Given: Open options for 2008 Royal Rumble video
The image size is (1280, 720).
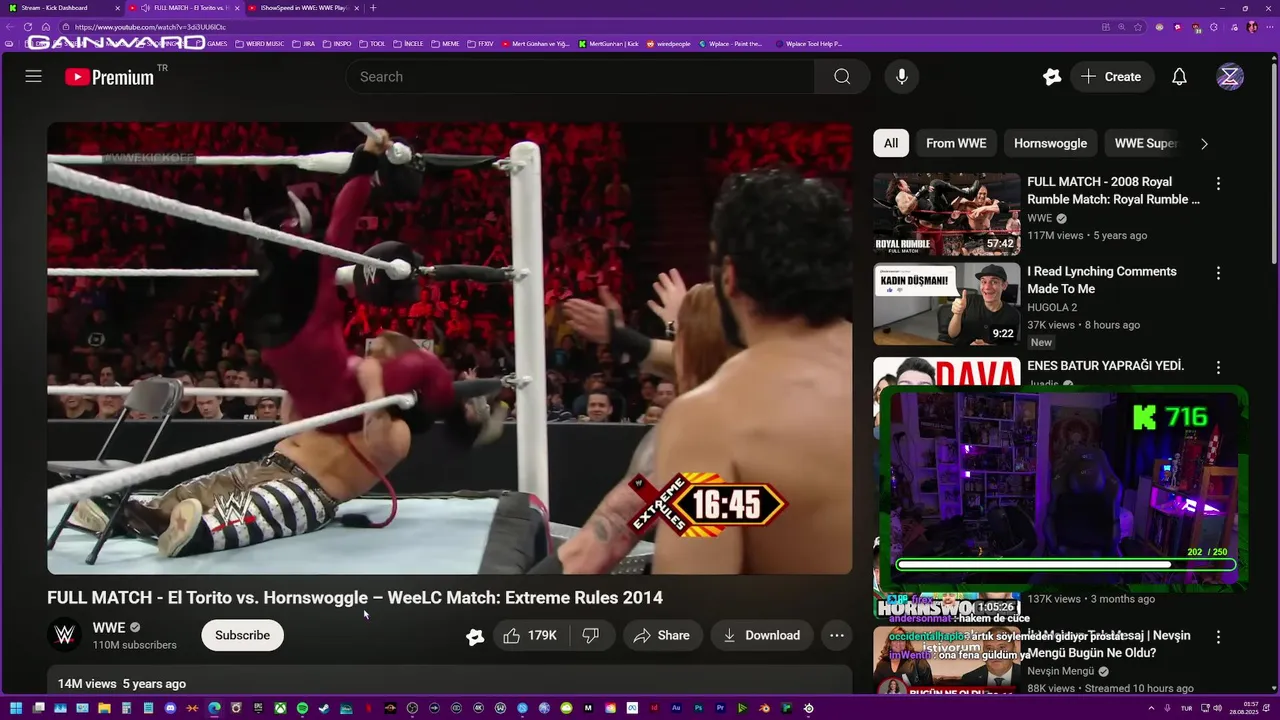Looking at the screenshot, I should click(x=1218, y=183).
